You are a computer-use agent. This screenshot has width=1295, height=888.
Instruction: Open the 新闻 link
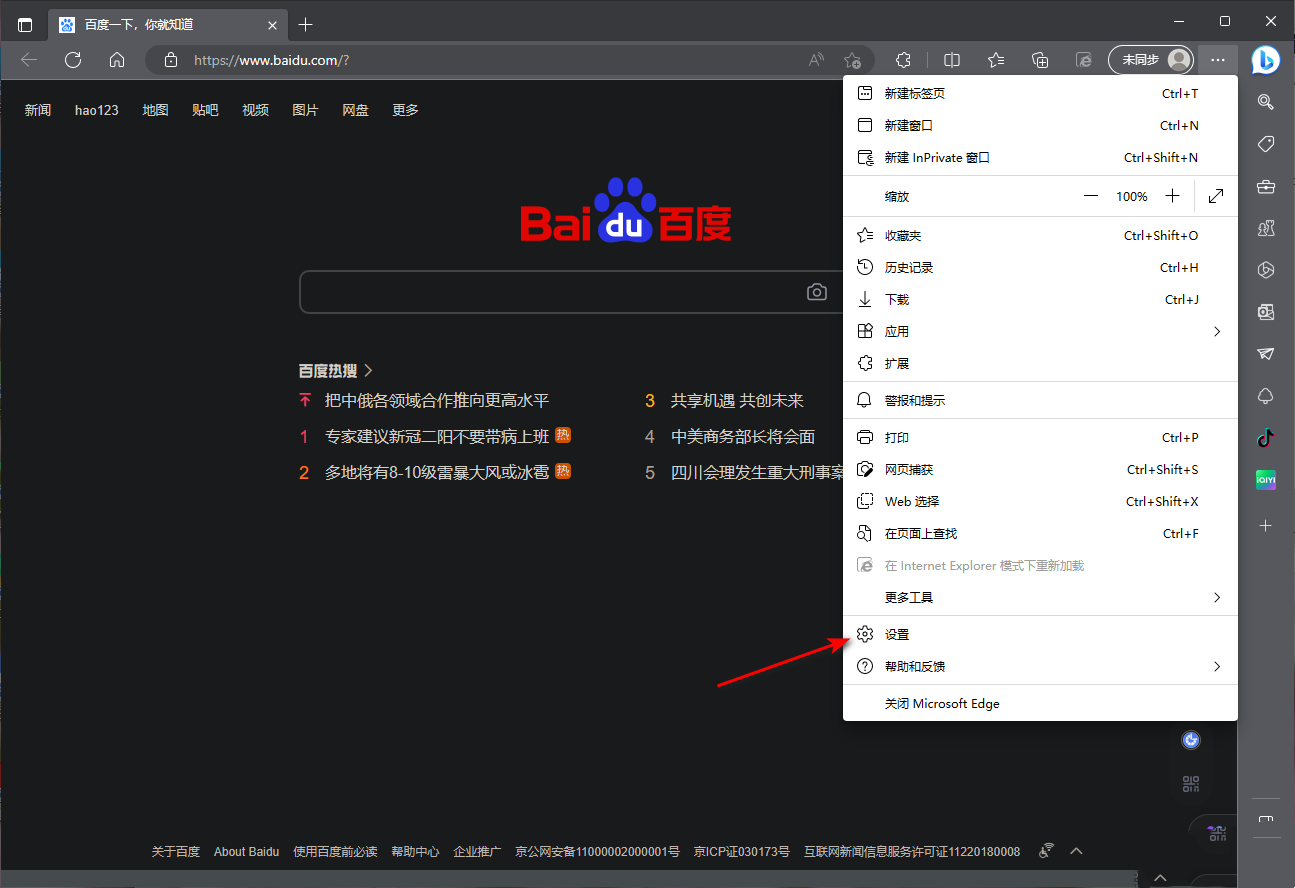38,110
